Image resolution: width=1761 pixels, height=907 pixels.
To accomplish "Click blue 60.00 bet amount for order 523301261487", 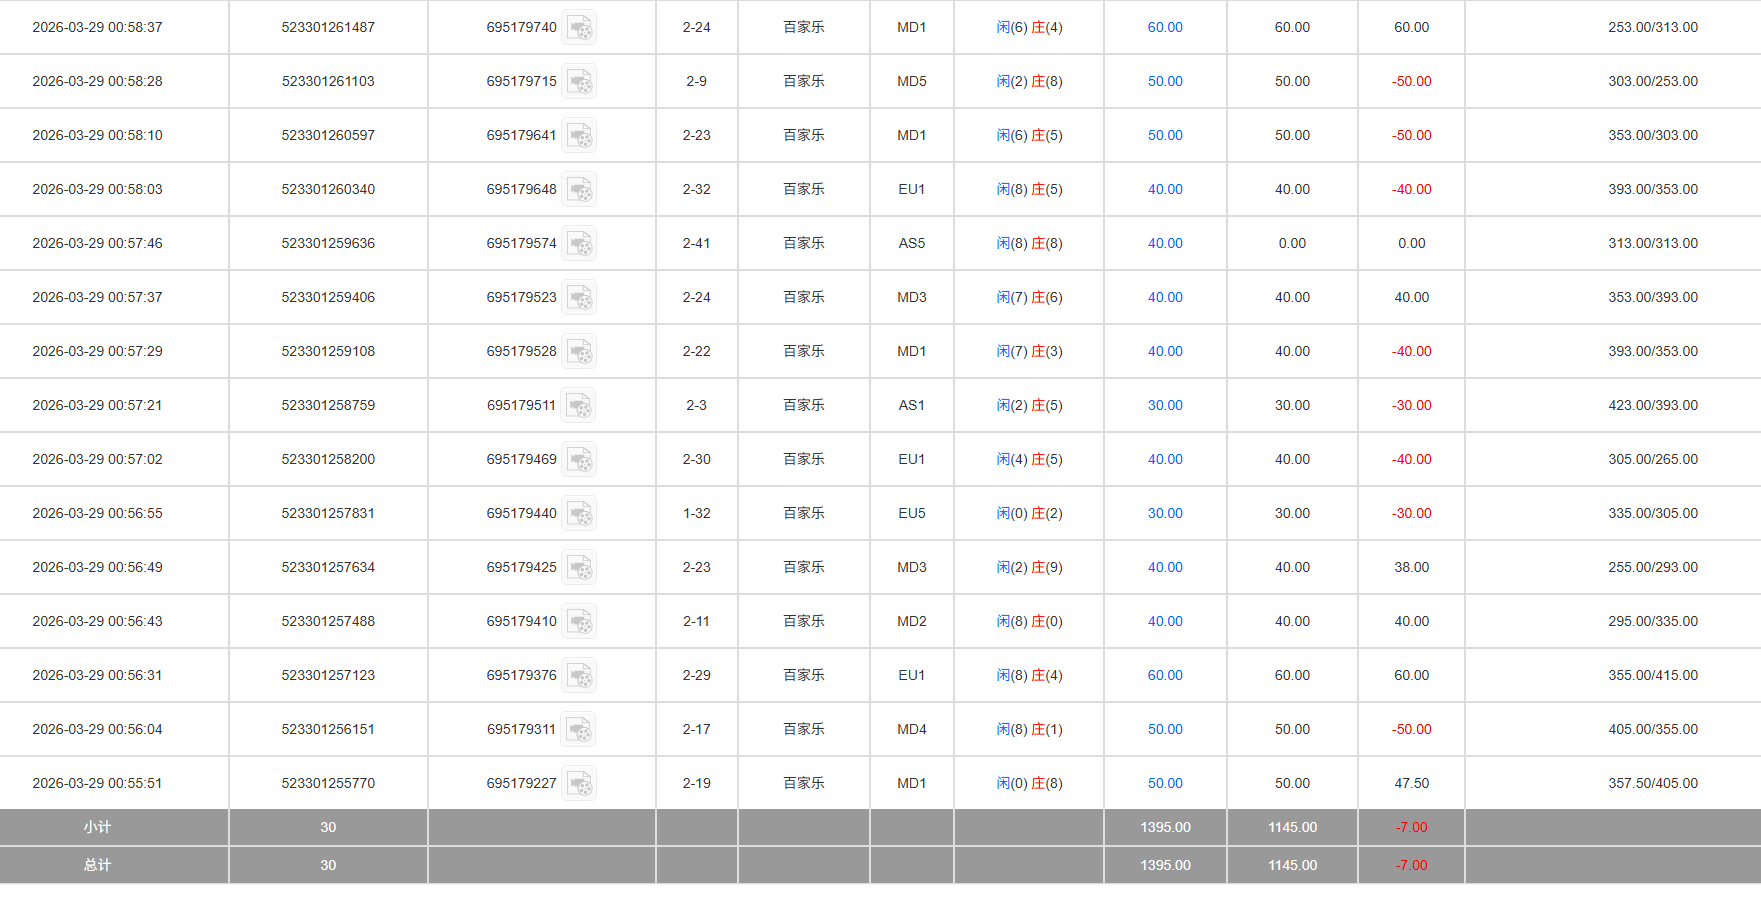I will pos(1164,28).
